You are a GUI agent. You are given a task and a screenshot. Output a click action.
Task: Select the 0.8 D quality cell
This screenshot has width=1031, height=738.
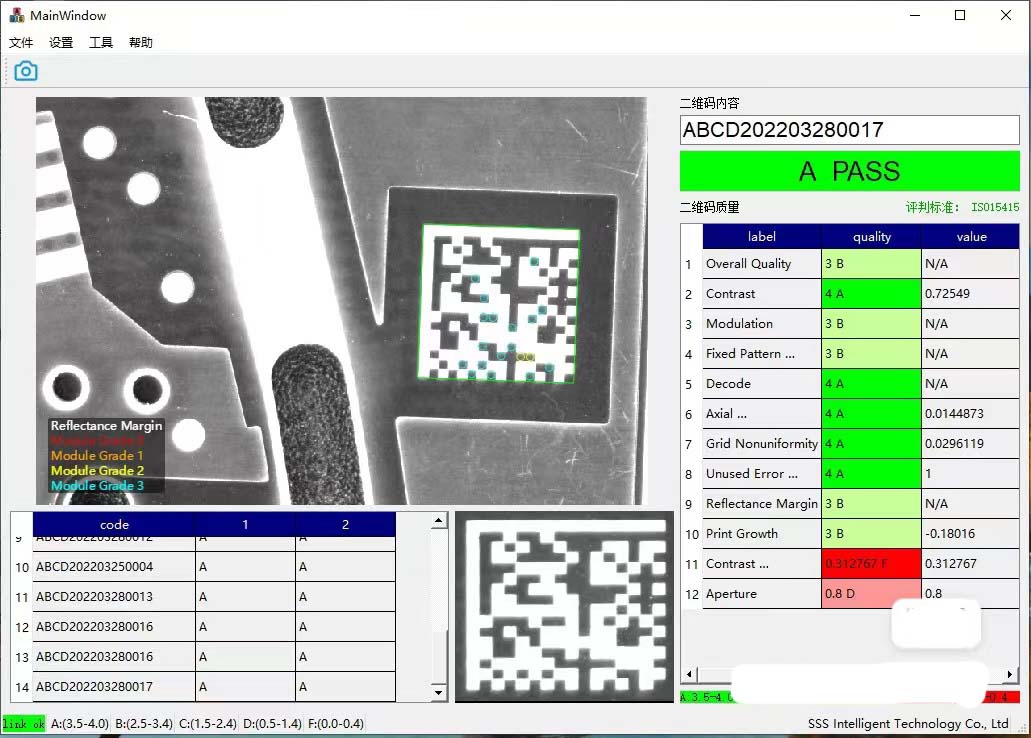872,594
